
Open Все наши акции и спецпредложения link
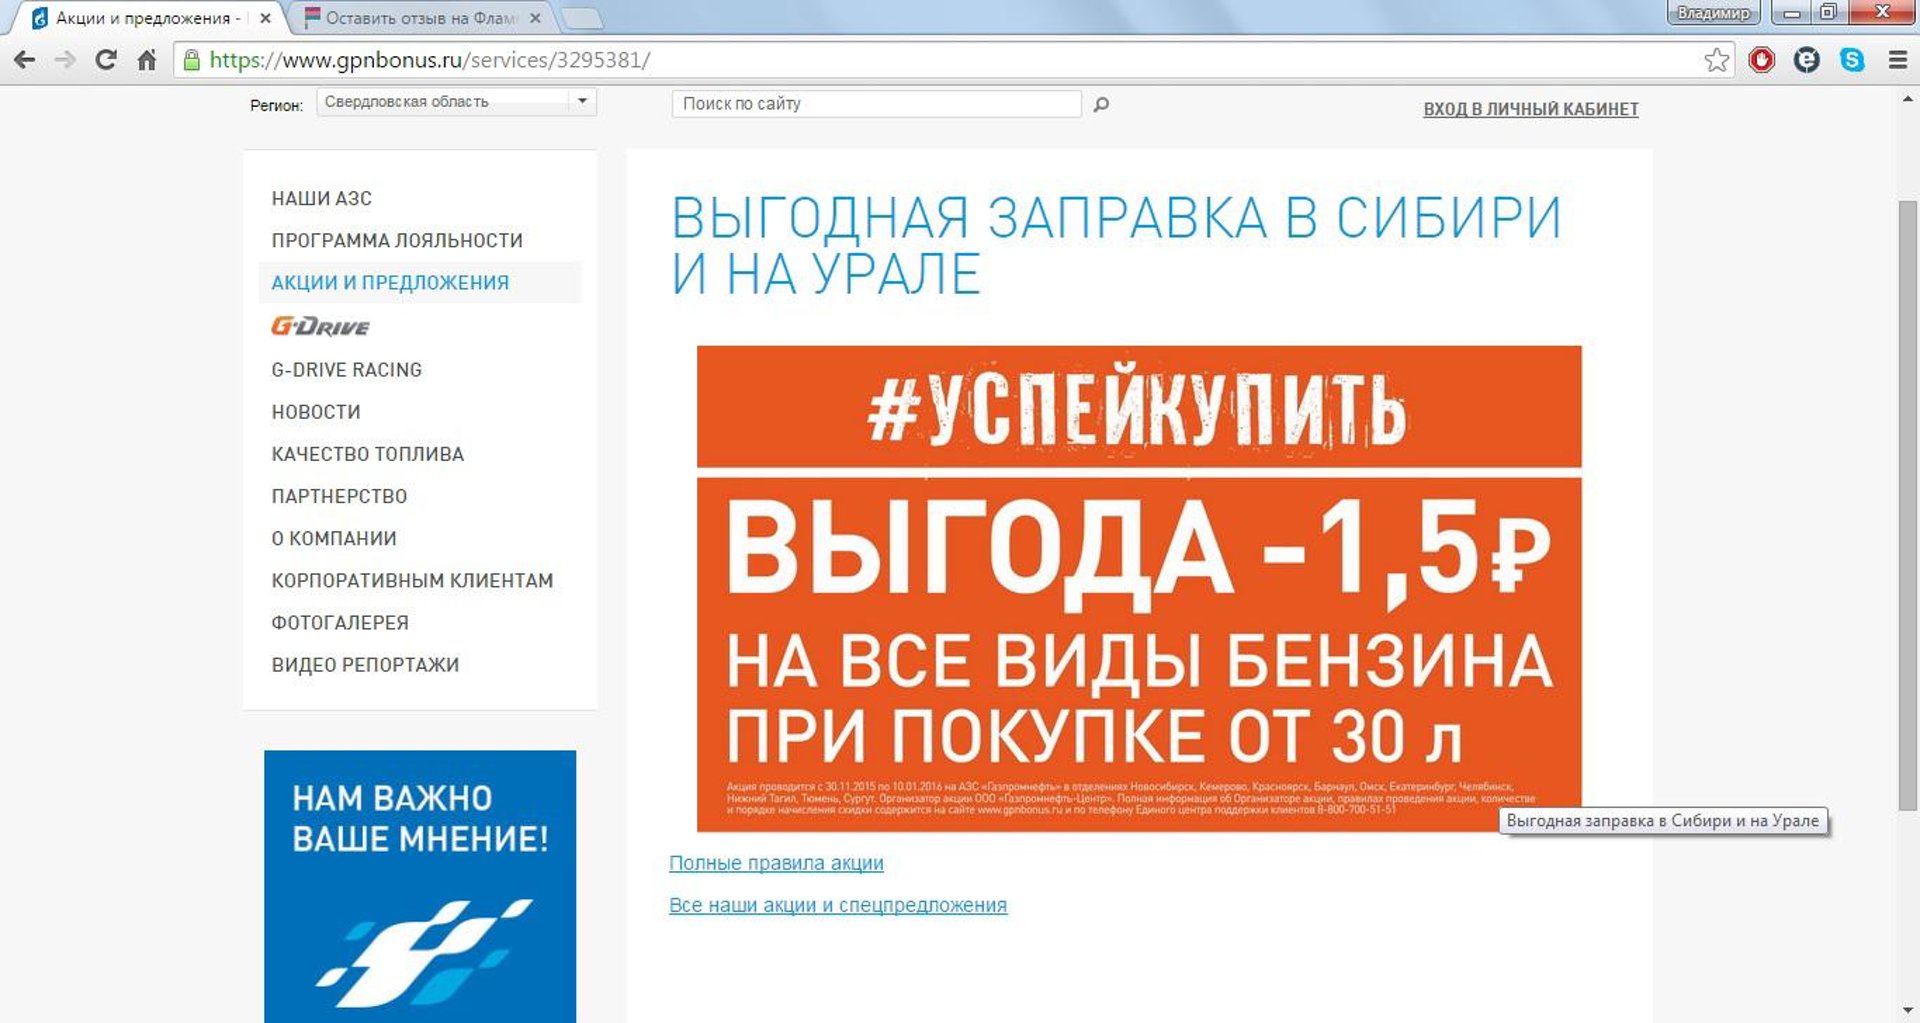coord(837,905)
